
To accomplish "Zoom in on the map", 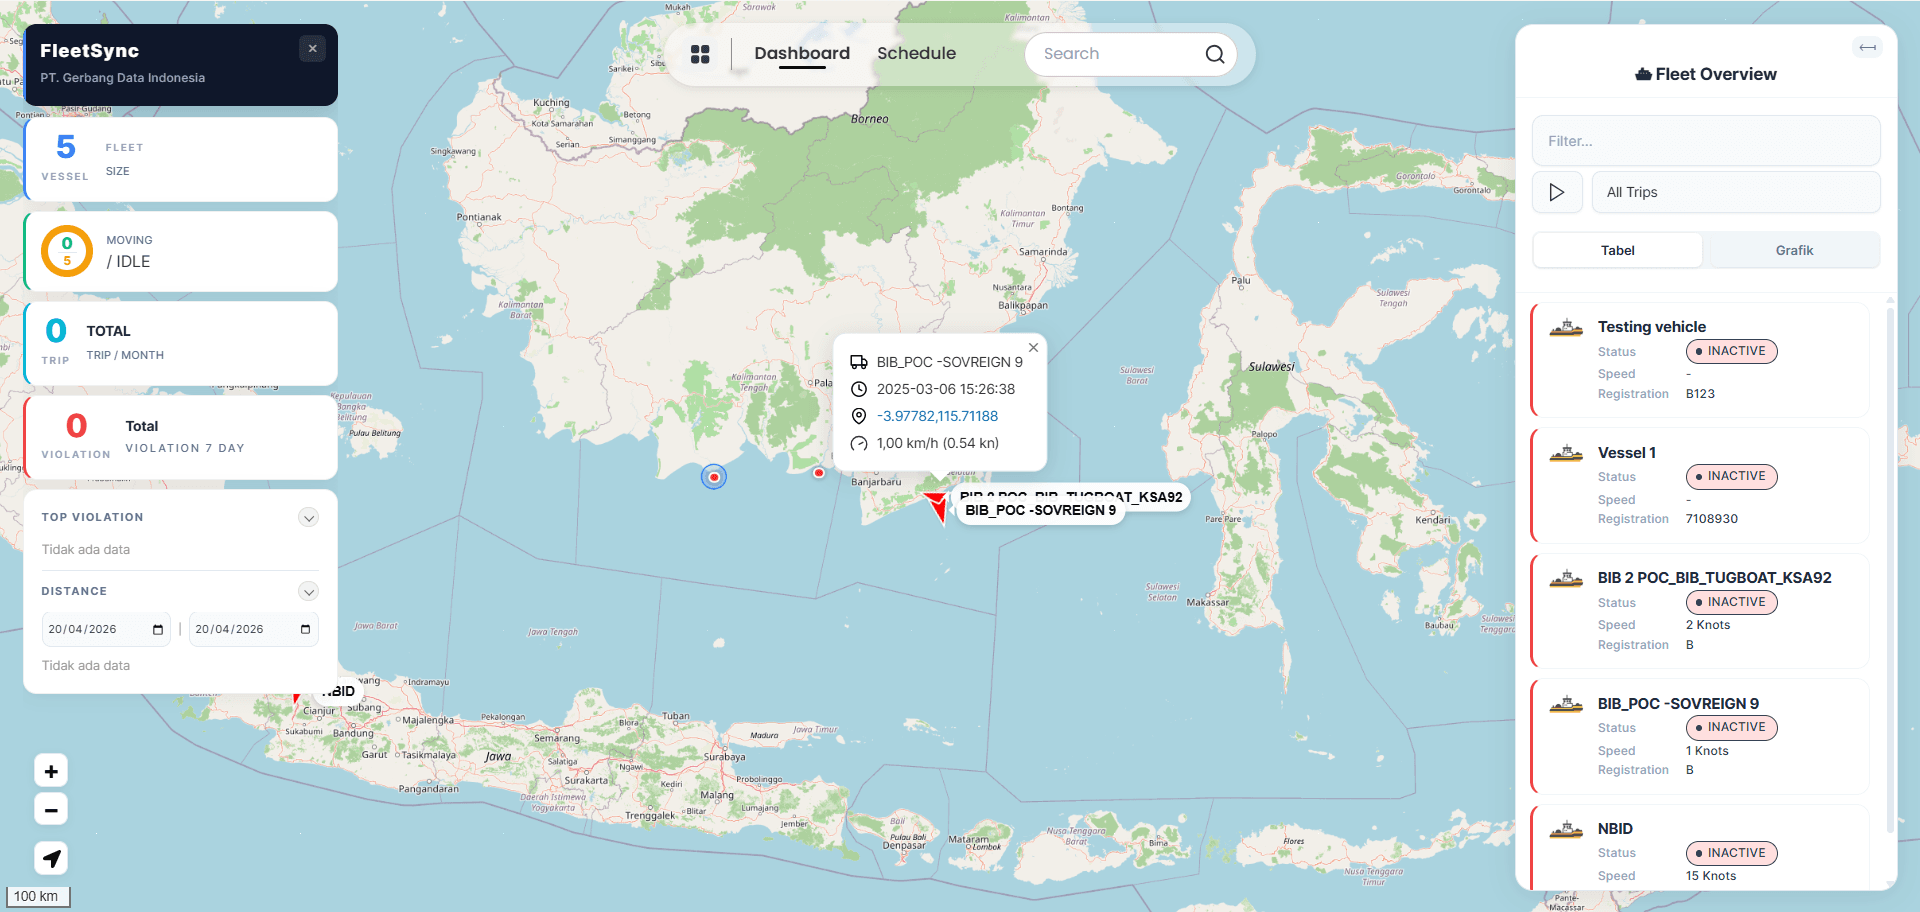I will pos(51,771).
